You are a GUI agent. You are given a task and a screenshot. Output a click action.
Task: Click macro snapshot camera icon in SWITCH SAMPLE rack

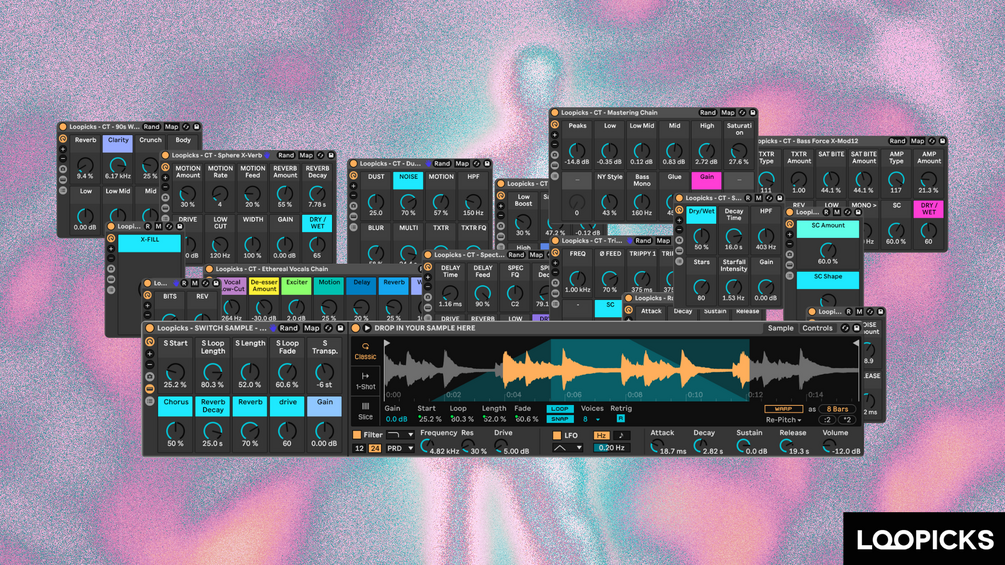(149, 377)
